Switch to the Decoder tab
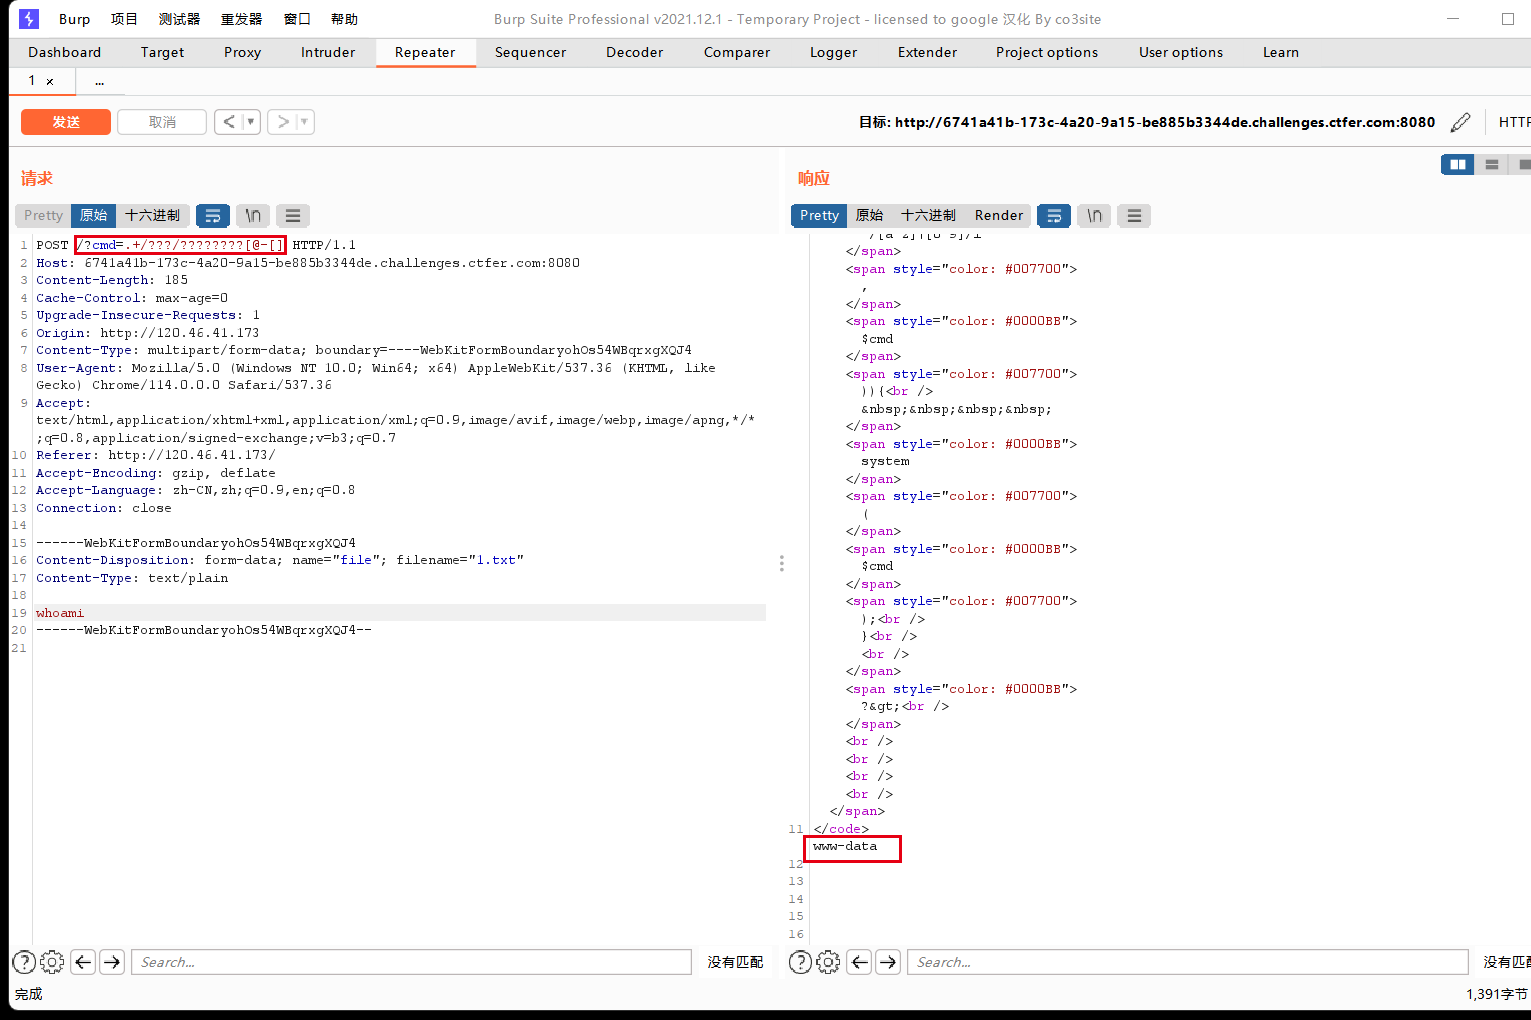 (634, 52)
